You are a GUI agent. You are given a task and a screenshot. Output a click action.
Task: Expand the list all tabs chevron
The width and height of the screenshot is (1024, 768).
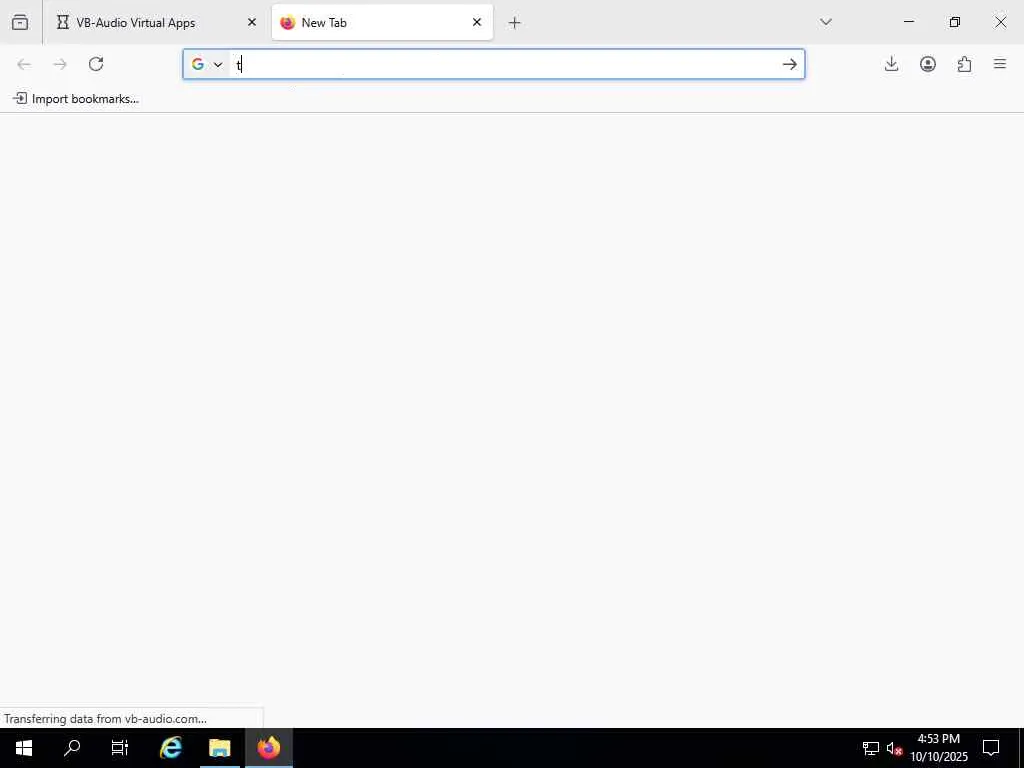(825, 22)
